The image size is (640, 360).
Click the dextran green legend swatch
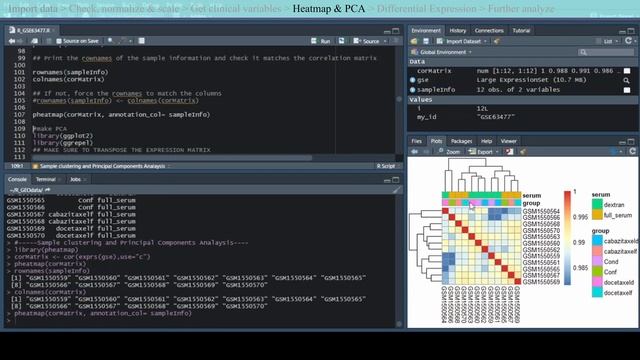click(x=597, y=204)
